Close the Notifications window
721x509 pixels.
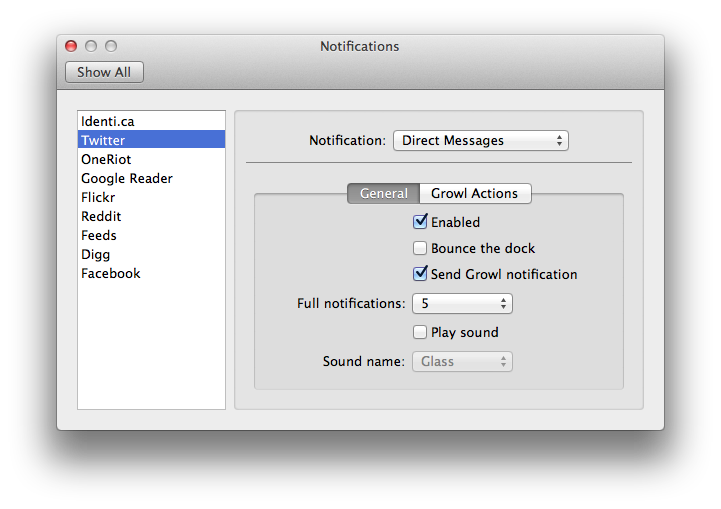pyautogui.click(x=71, y=46)
